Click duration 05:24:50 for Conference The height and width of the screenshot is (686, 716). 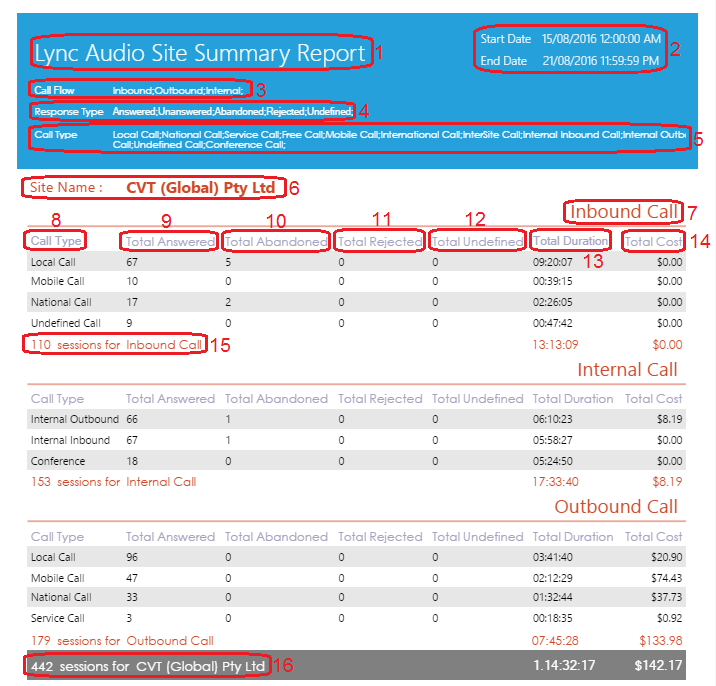(x=553, y=461)
